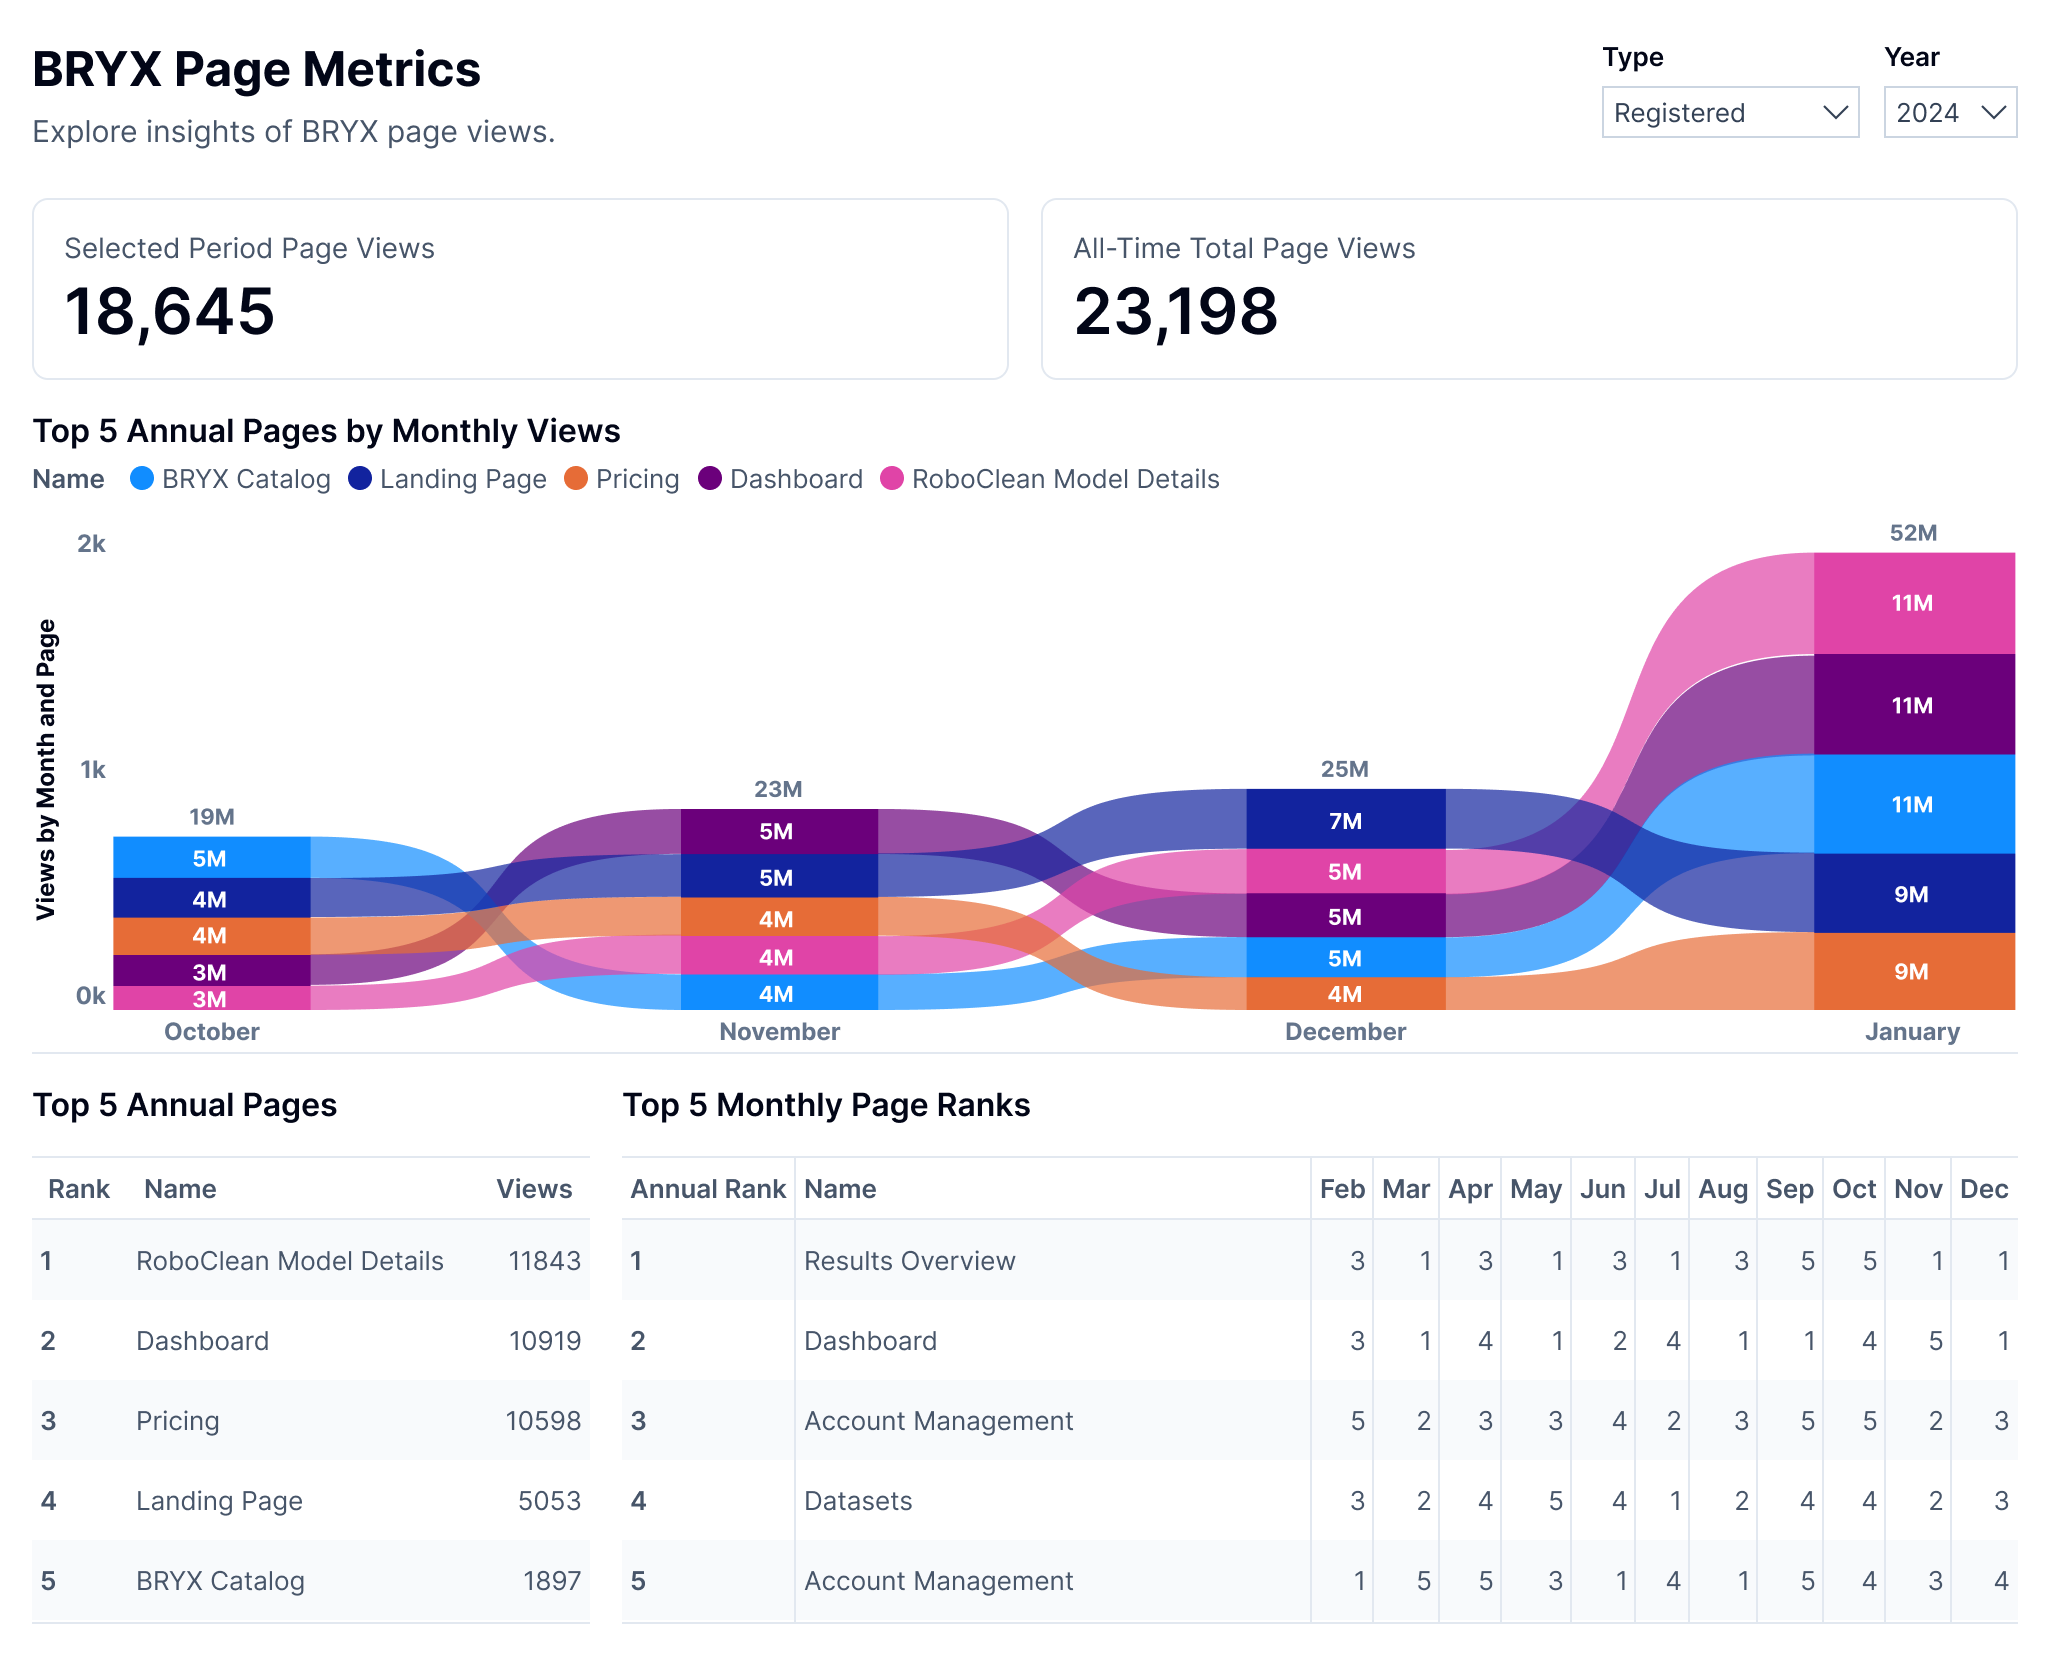The height and width of the screenshot is (1664, 2050).
Task: Click the Top 5 Annual Pages heading
Action: [x=185, y=1105]
